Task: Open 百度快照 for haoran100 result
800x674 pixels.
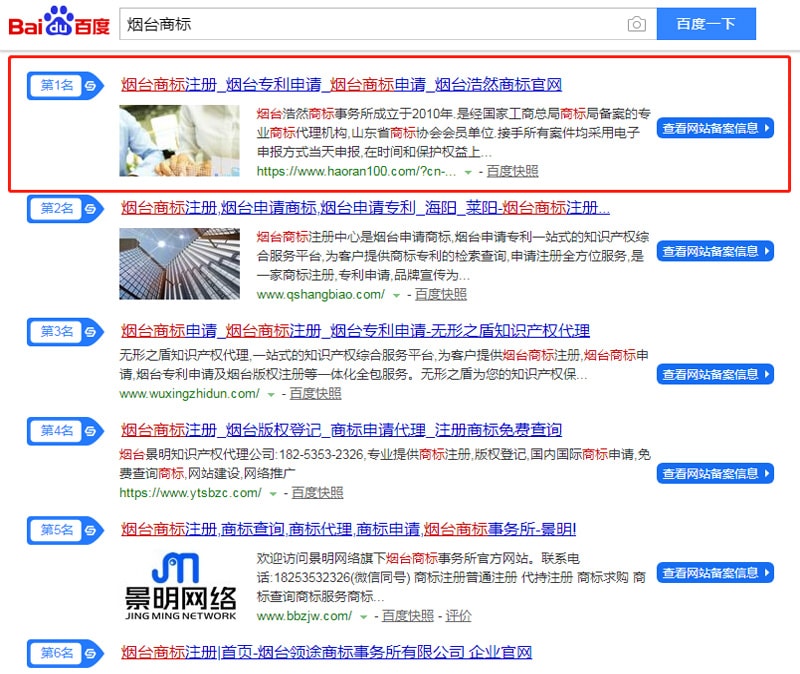Action: coord(512,171)
